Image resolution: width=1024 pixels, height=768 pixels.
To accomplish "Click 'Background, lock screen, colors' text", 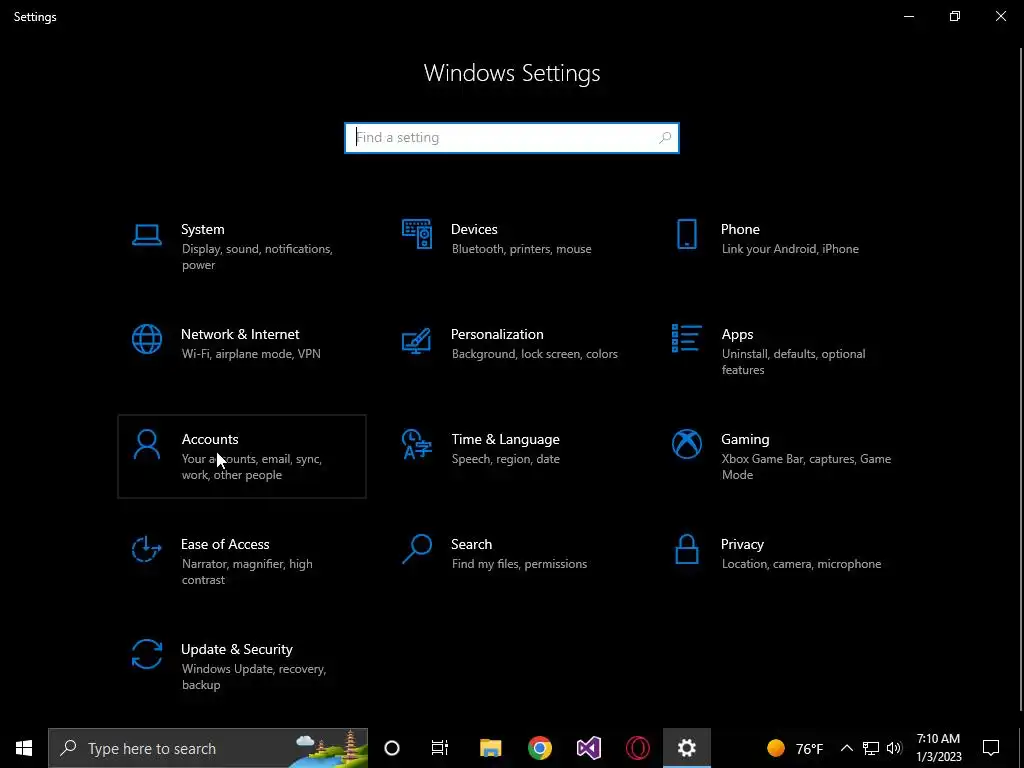I will coord(535,354).
